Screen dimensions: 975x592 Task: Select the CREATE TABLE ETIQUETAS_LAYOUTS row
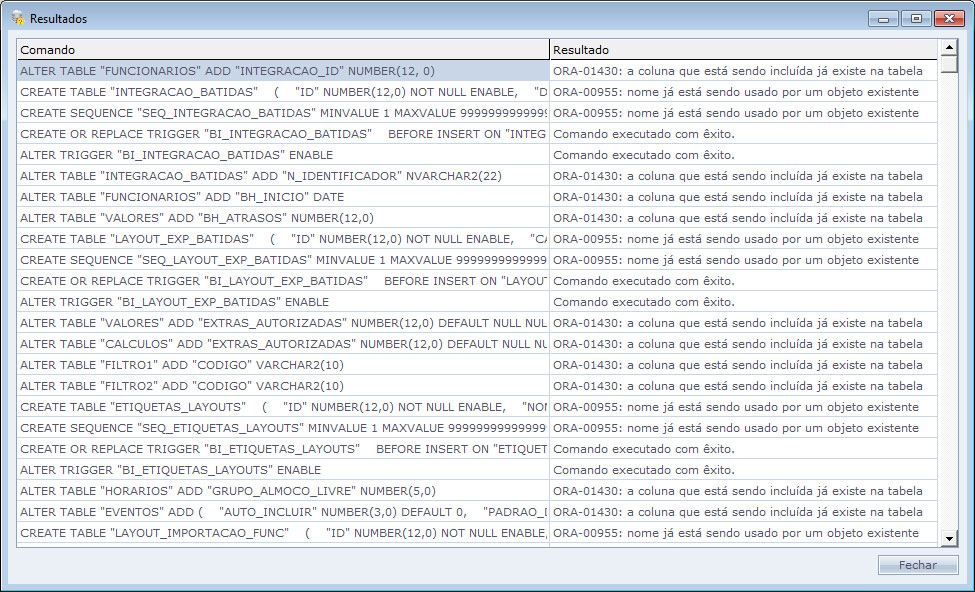coord(282,407)
